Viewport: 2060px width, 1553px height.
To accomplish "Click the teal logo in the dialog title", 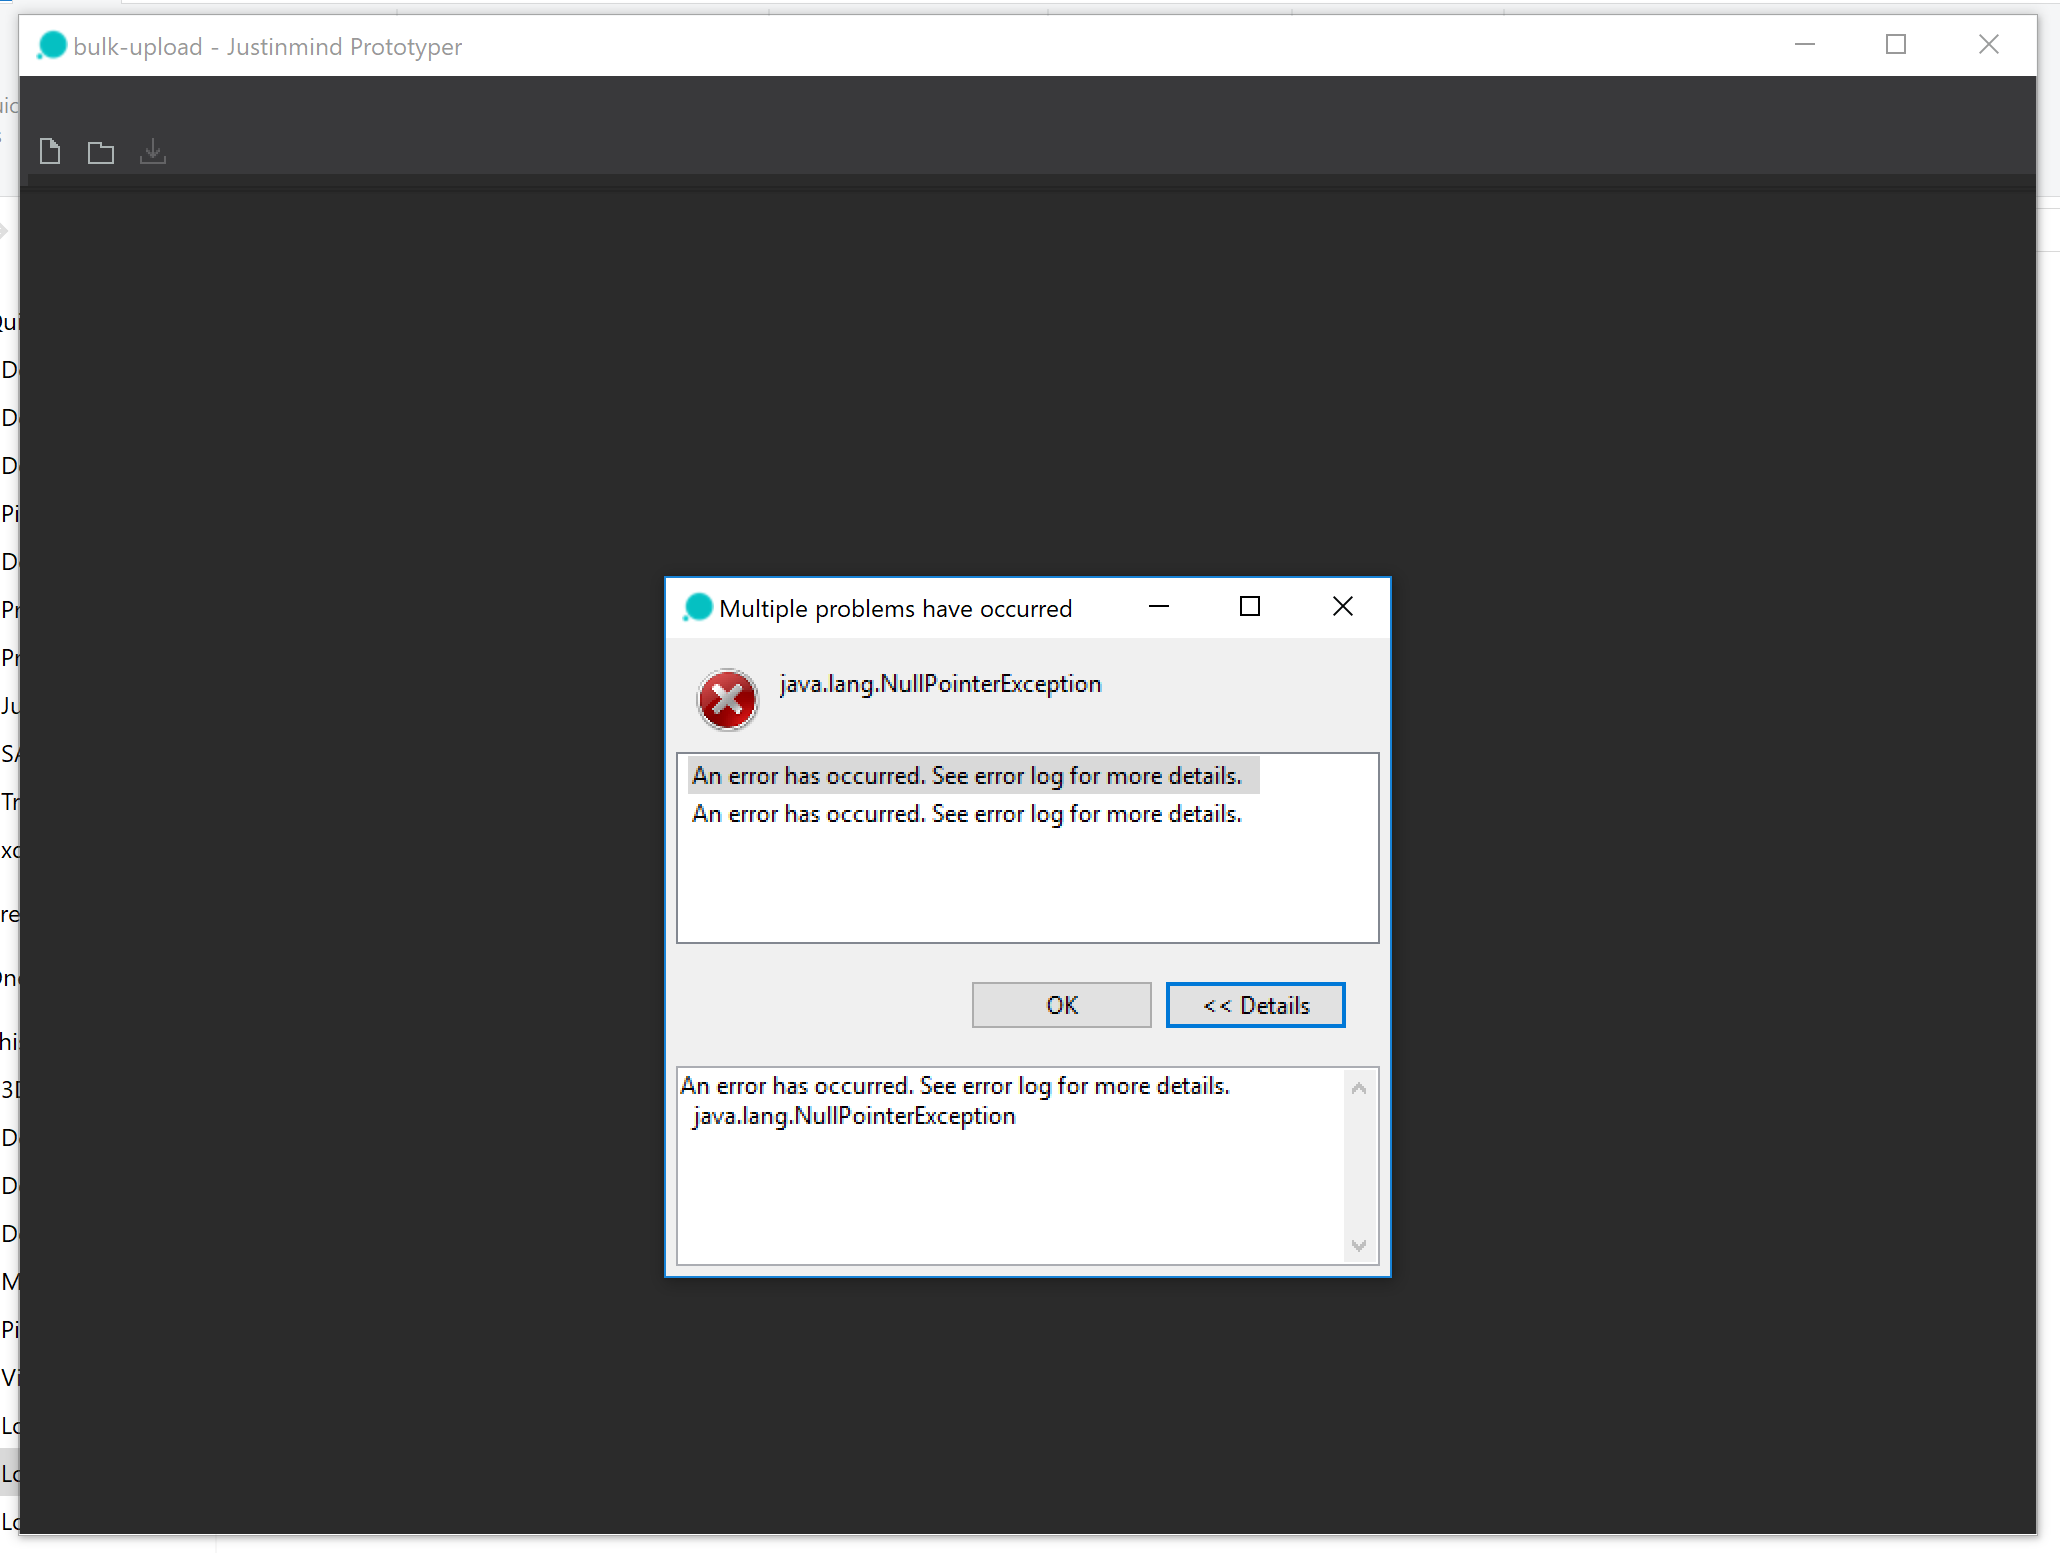I will click(698, 607).
